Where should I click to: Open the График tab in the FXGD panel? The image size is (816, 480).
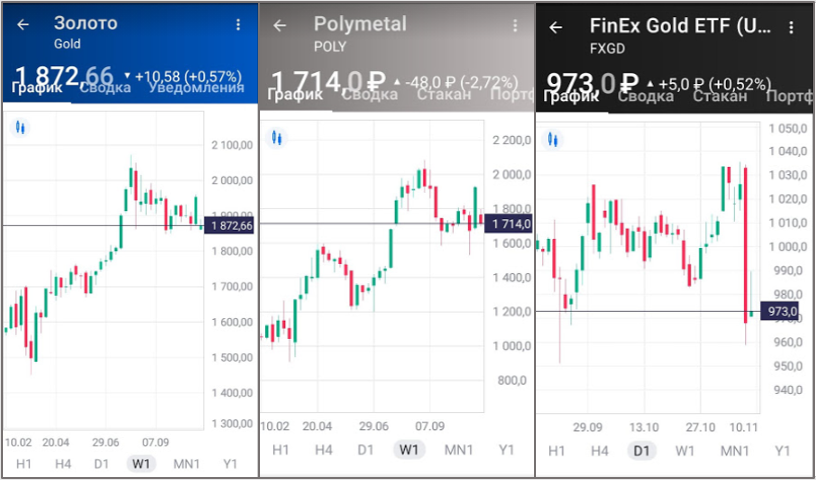(x=571, y=96)
